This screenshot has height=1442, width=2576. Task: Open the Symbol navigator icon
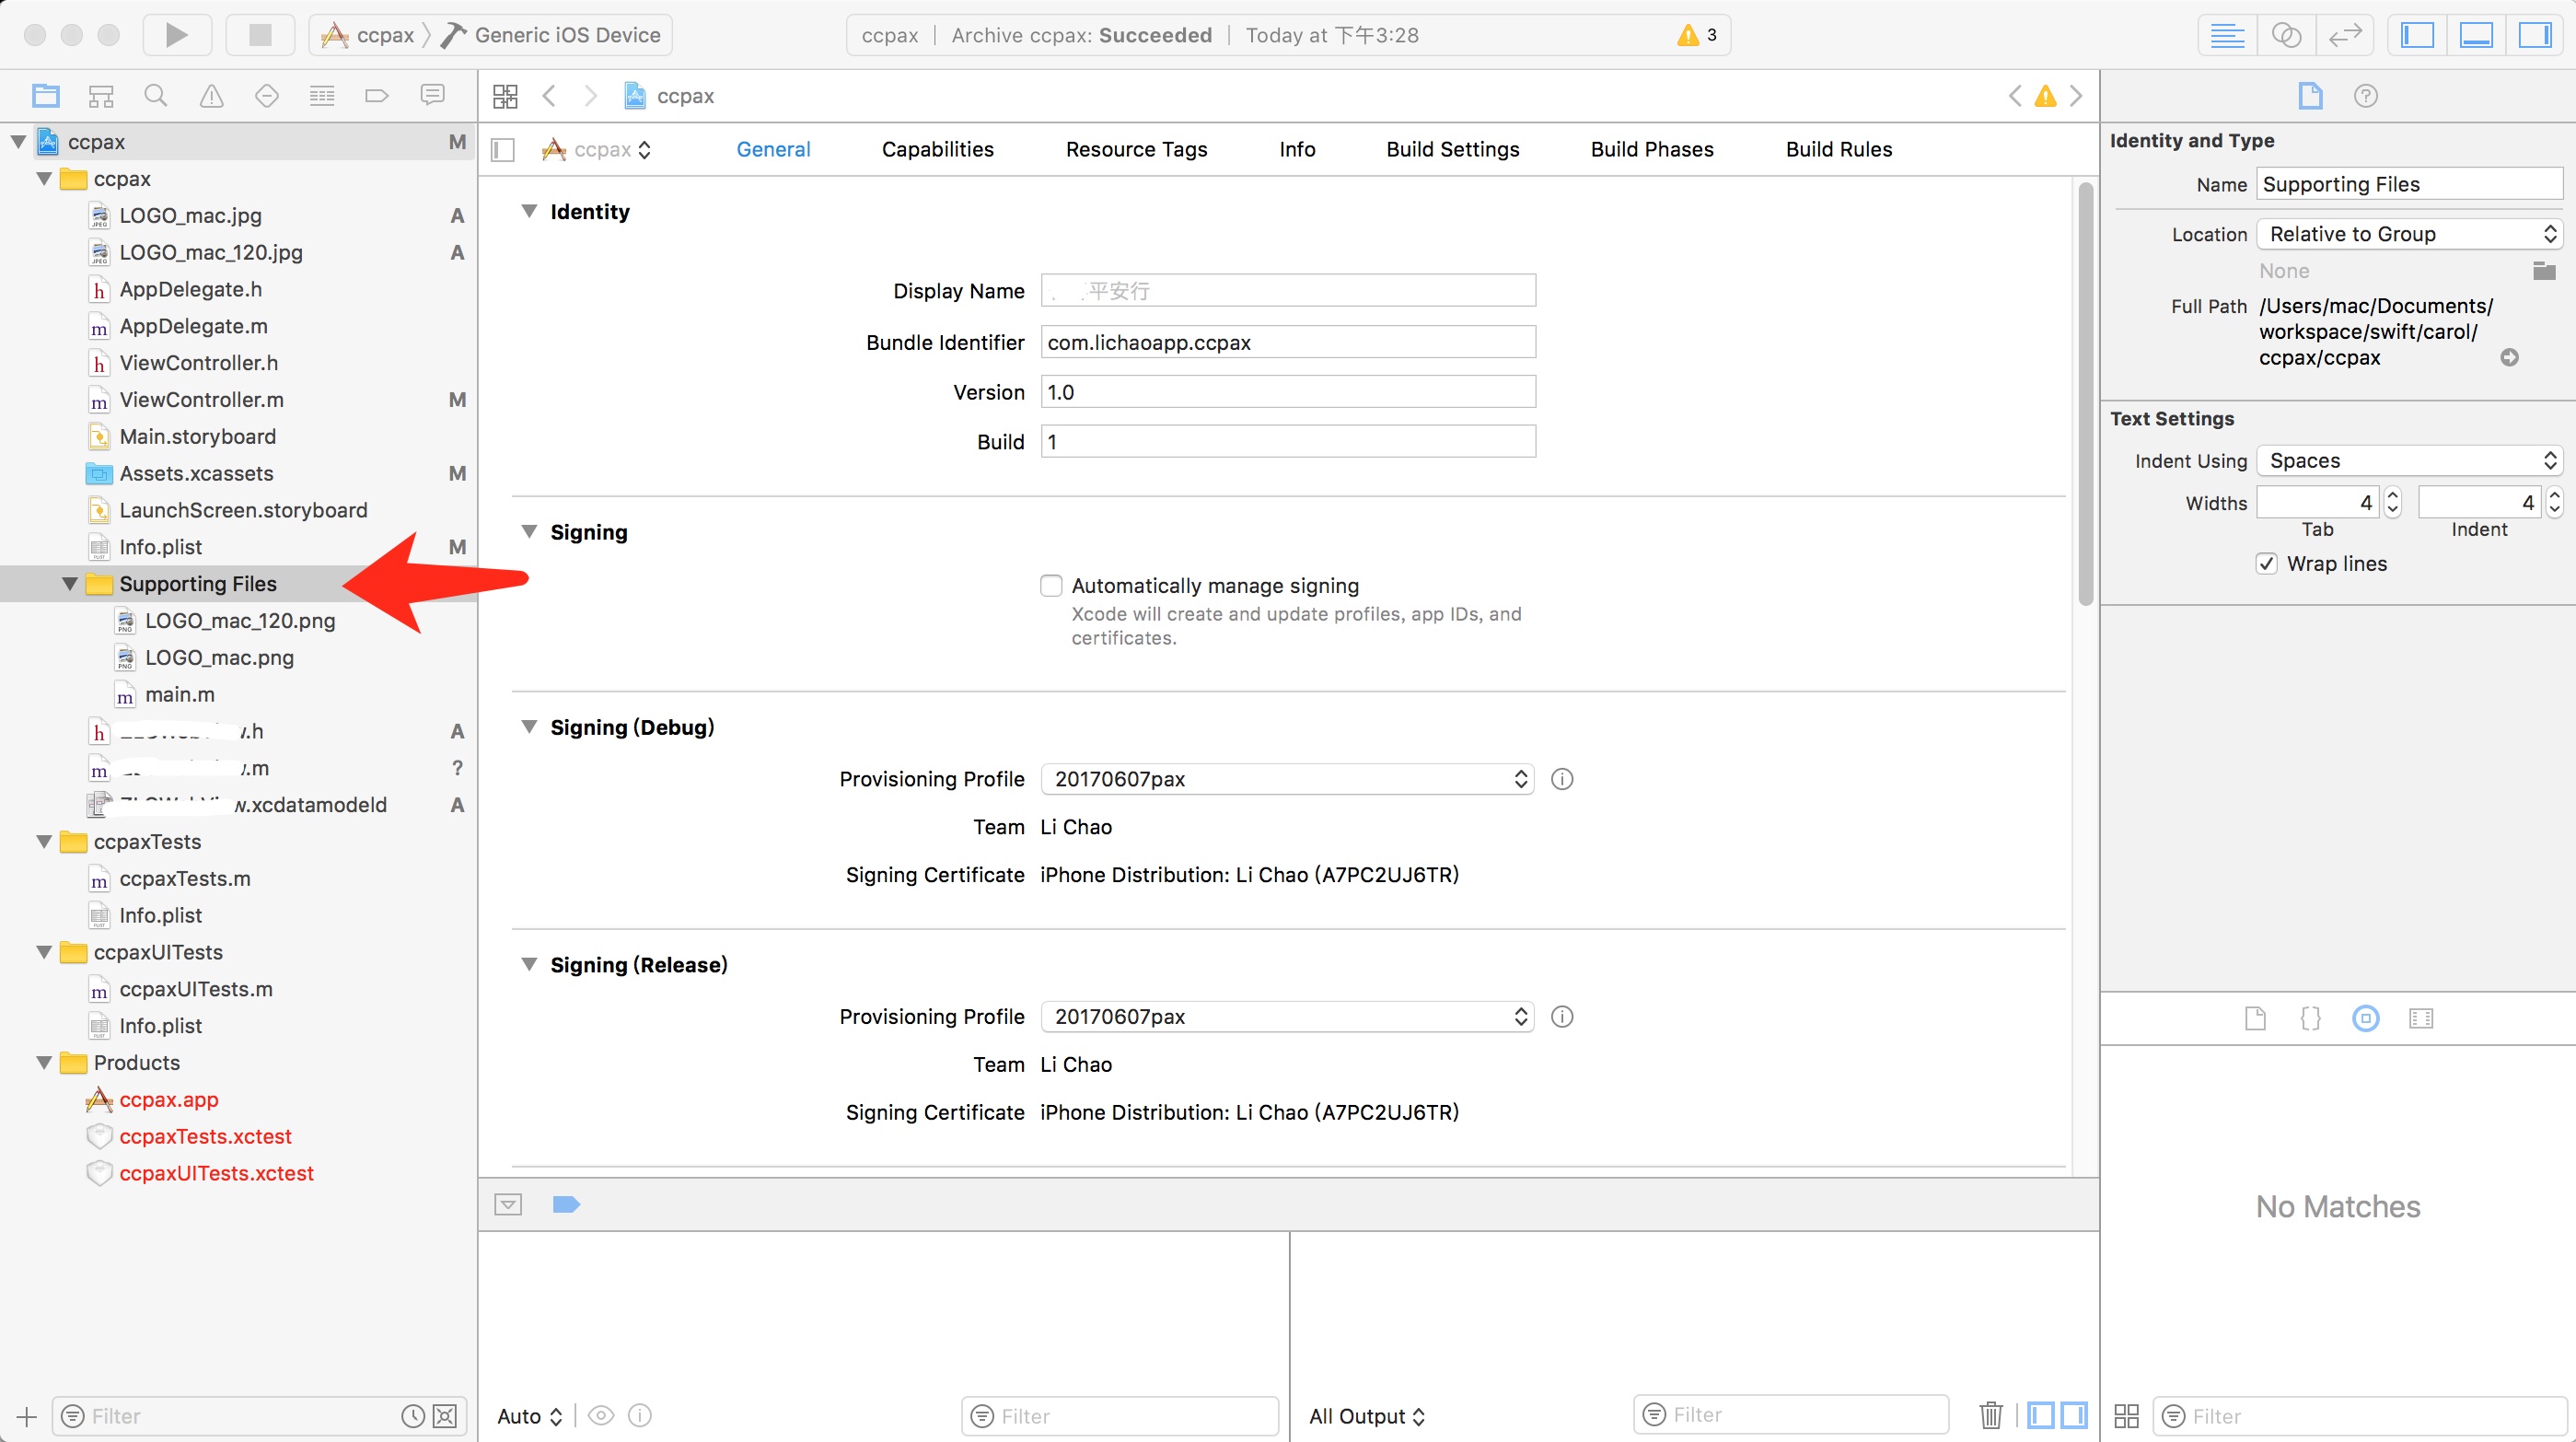(101, 96)
